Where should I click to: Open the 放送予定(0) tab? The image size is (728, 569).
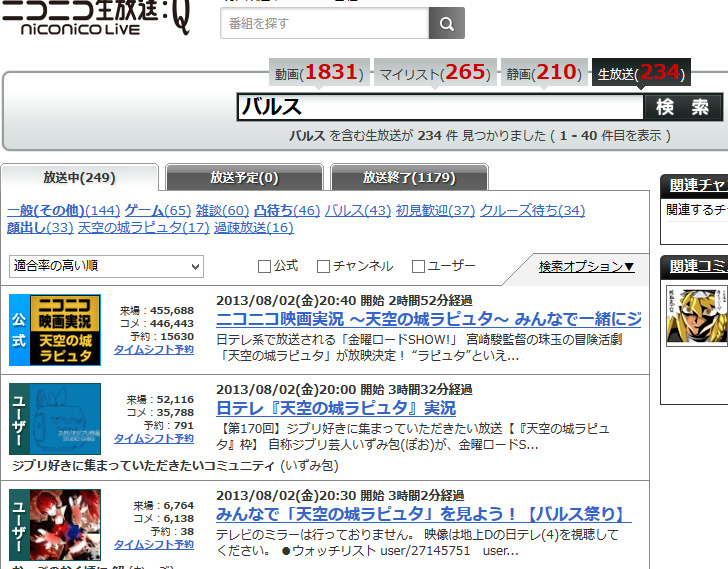click(x=244, y=177)
